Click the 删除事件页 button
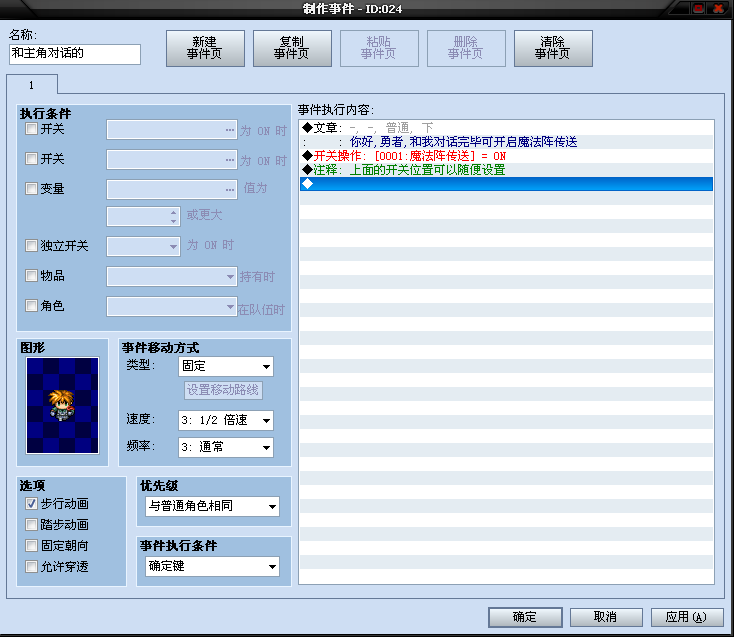Screen dimensions: 734x637 tap(466, 48)
